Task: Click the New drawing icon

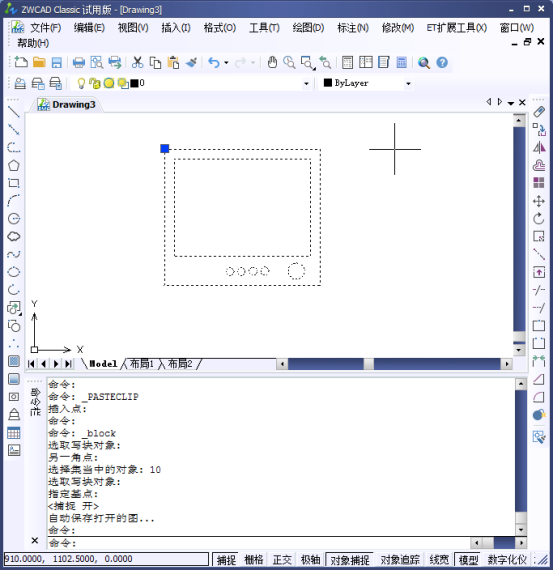Action: tap(21, 62)
